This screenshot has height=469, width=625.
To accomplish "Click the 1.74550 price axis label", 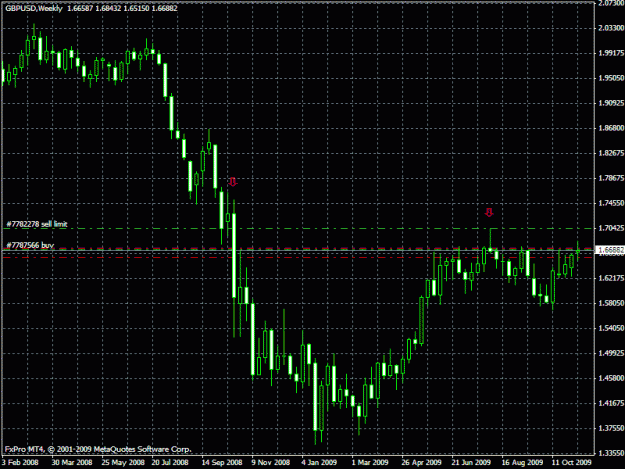I will coord(611,203).
